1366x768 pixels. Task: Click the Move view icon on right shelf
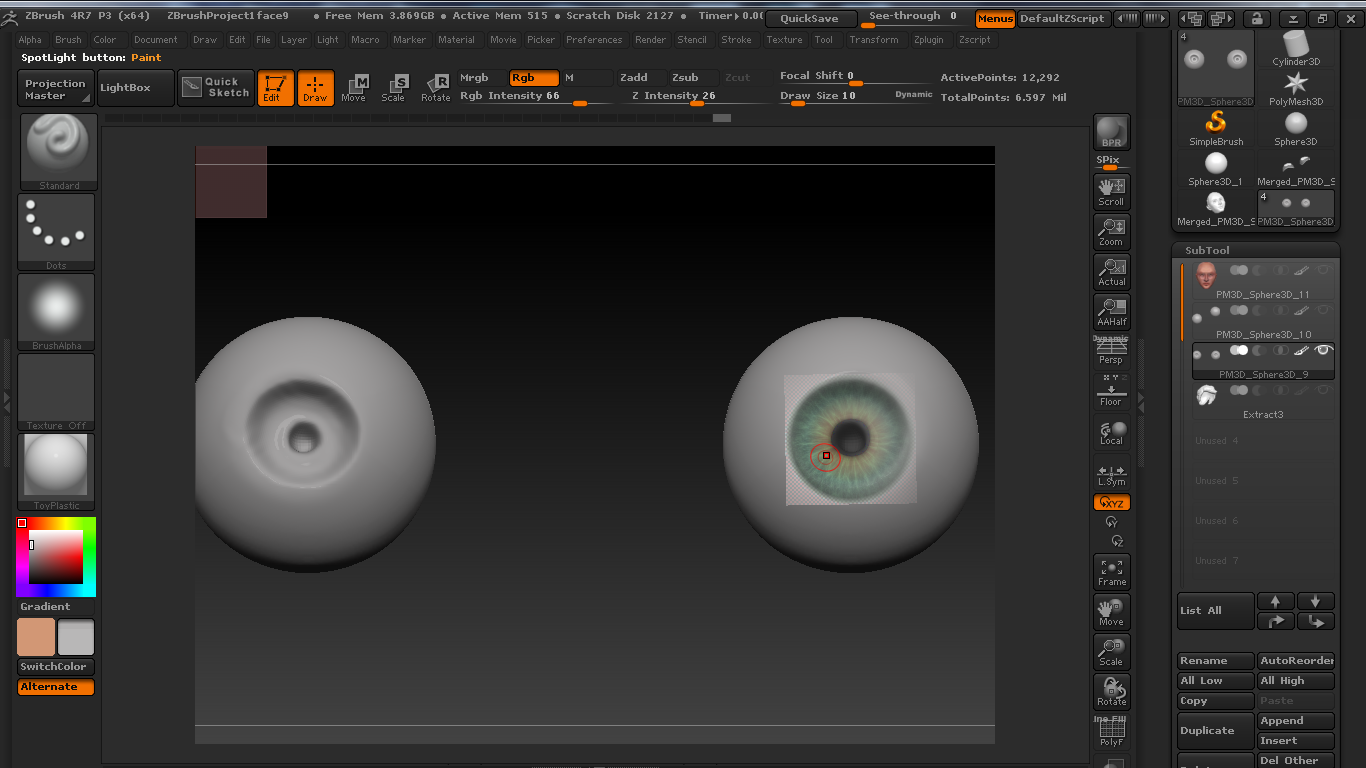coord(1111,611)
